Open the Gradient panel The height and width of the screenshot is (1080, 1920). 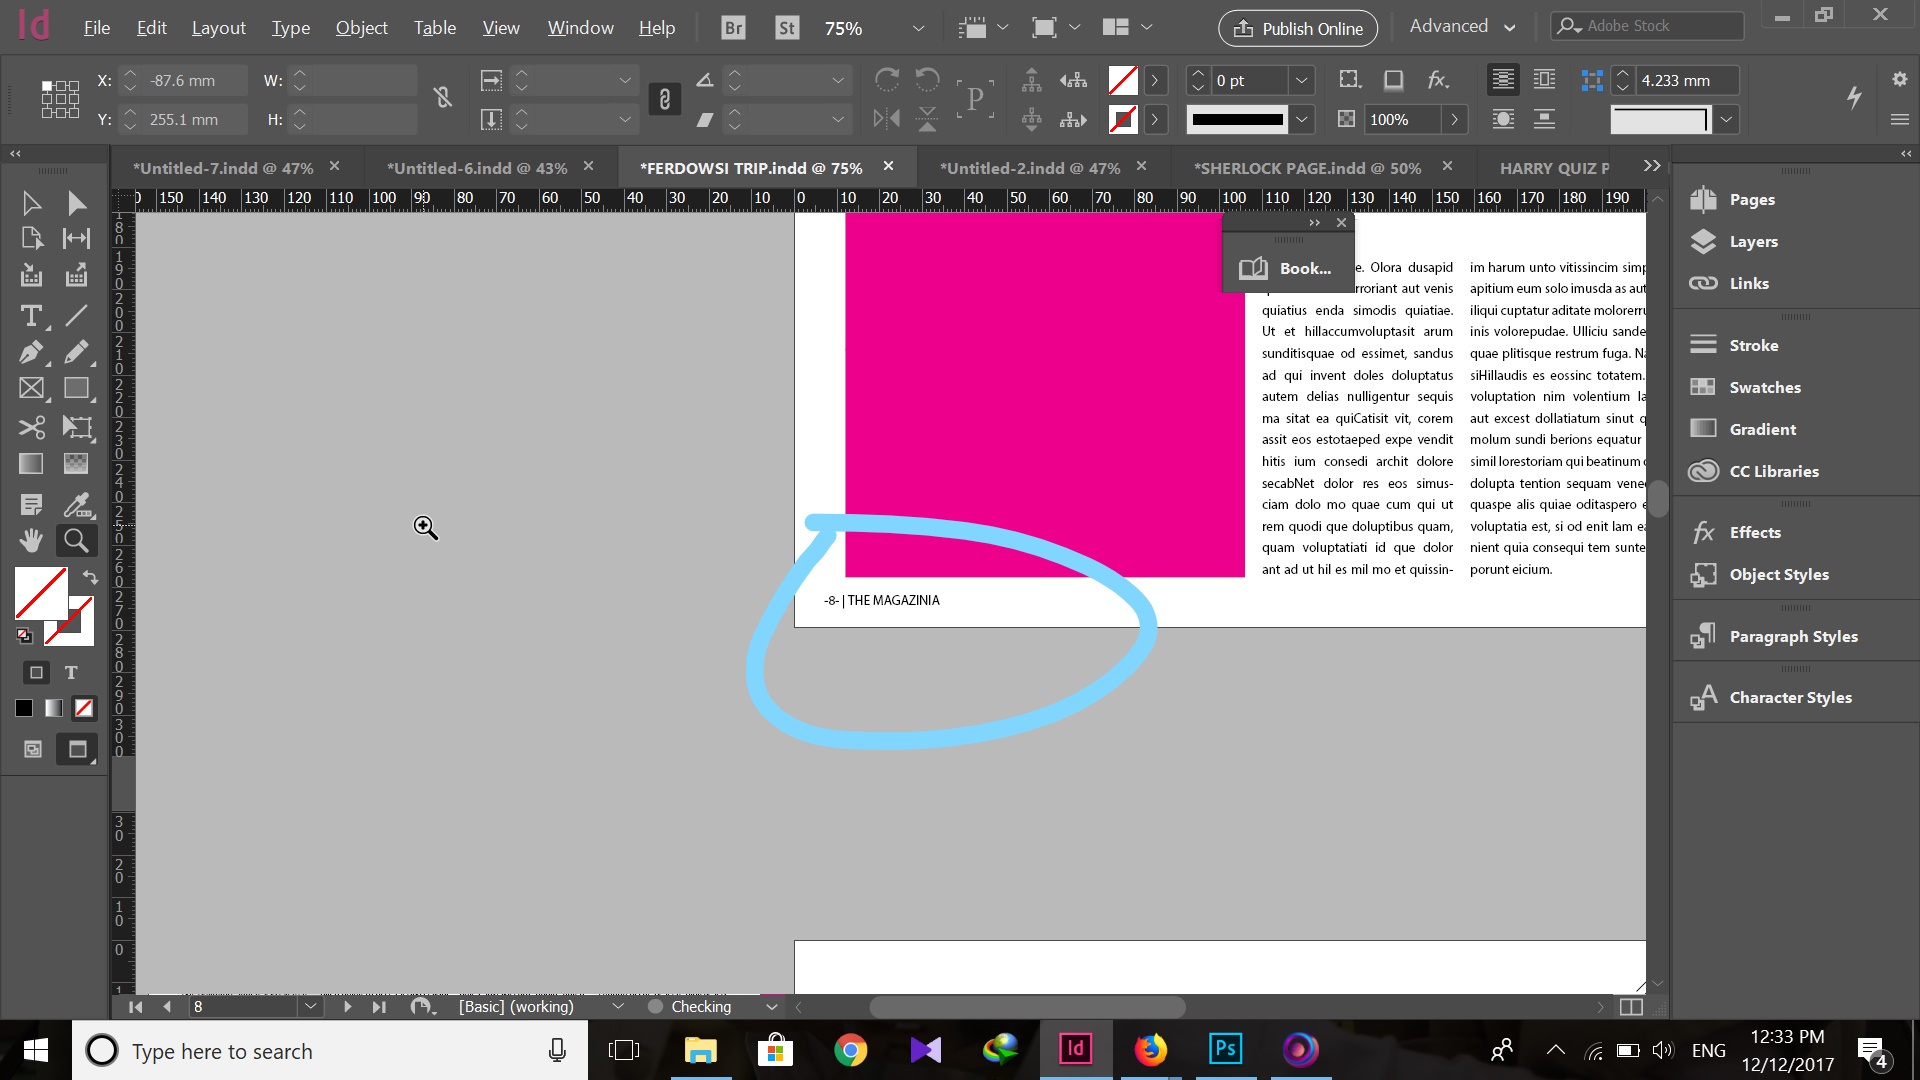1760,429
